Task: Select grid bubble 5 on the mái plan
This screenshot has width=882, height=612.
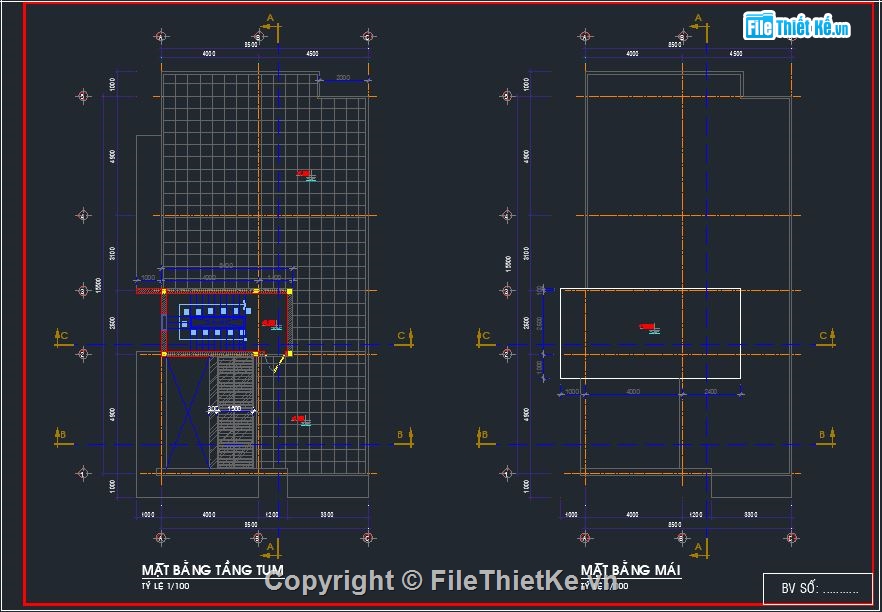Action: 507,96
